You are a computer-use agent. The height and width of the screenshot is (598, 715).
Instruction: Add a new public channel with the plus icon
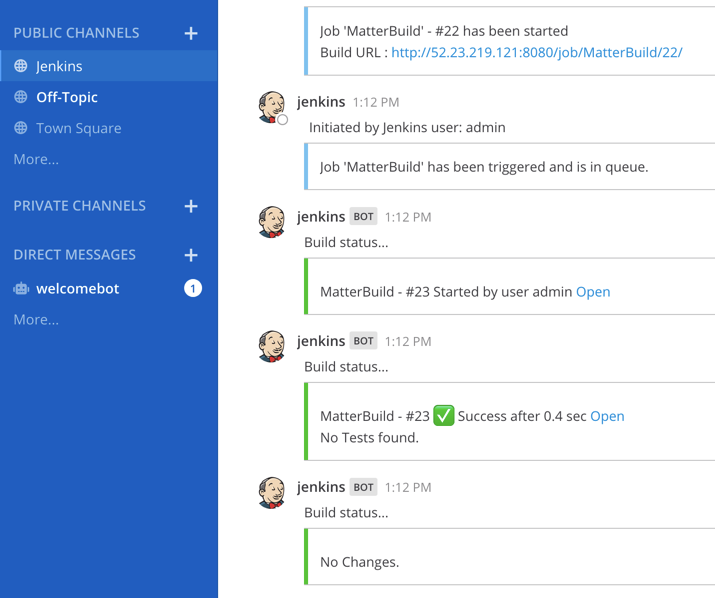pos(191,33)
